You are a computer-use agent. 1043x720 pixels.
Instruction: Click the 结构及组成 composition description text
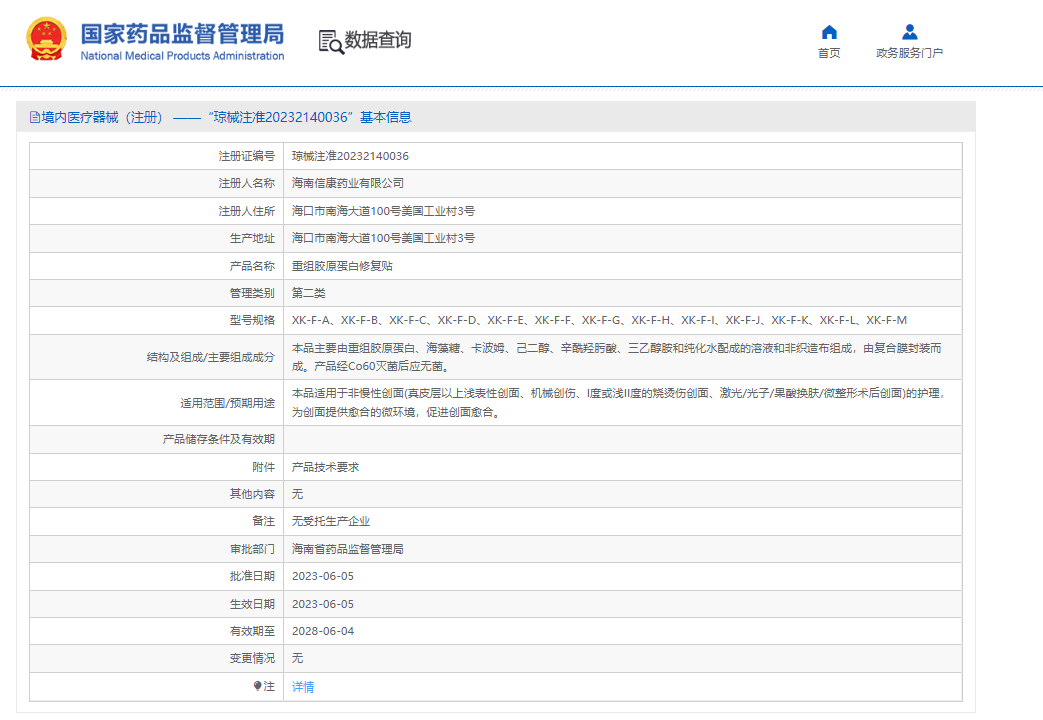617,357
